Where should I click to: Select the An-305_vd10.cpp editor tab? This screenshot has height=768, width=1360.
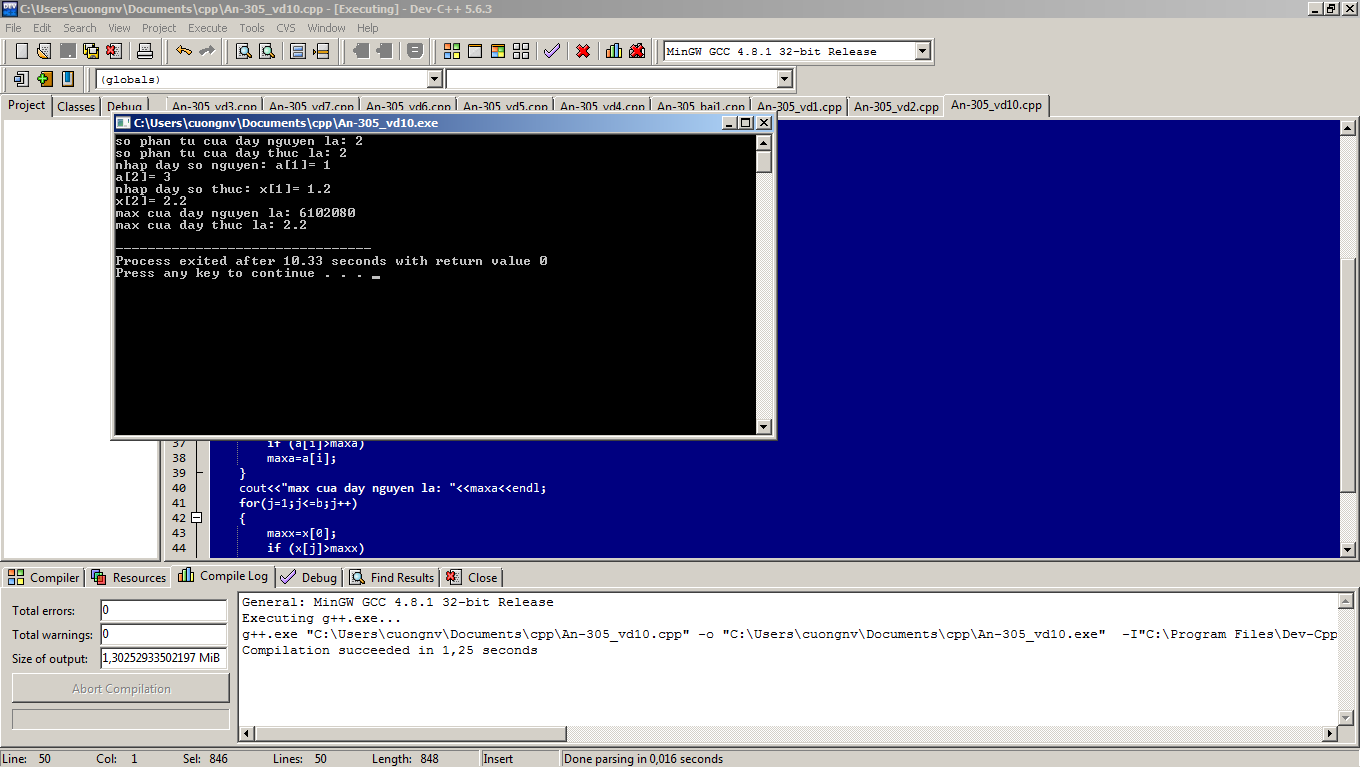point(996,104)
